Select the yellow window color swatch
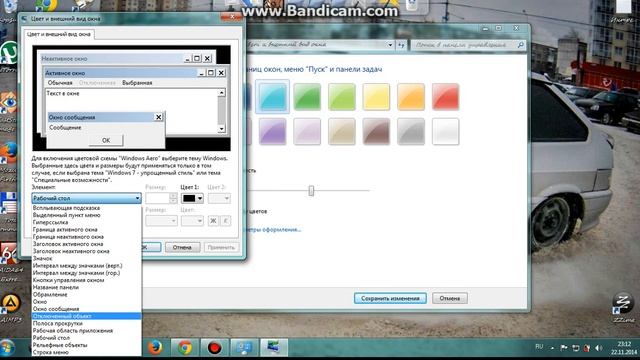640x360 pixels. pyautogui.click(x=376, y=97)
